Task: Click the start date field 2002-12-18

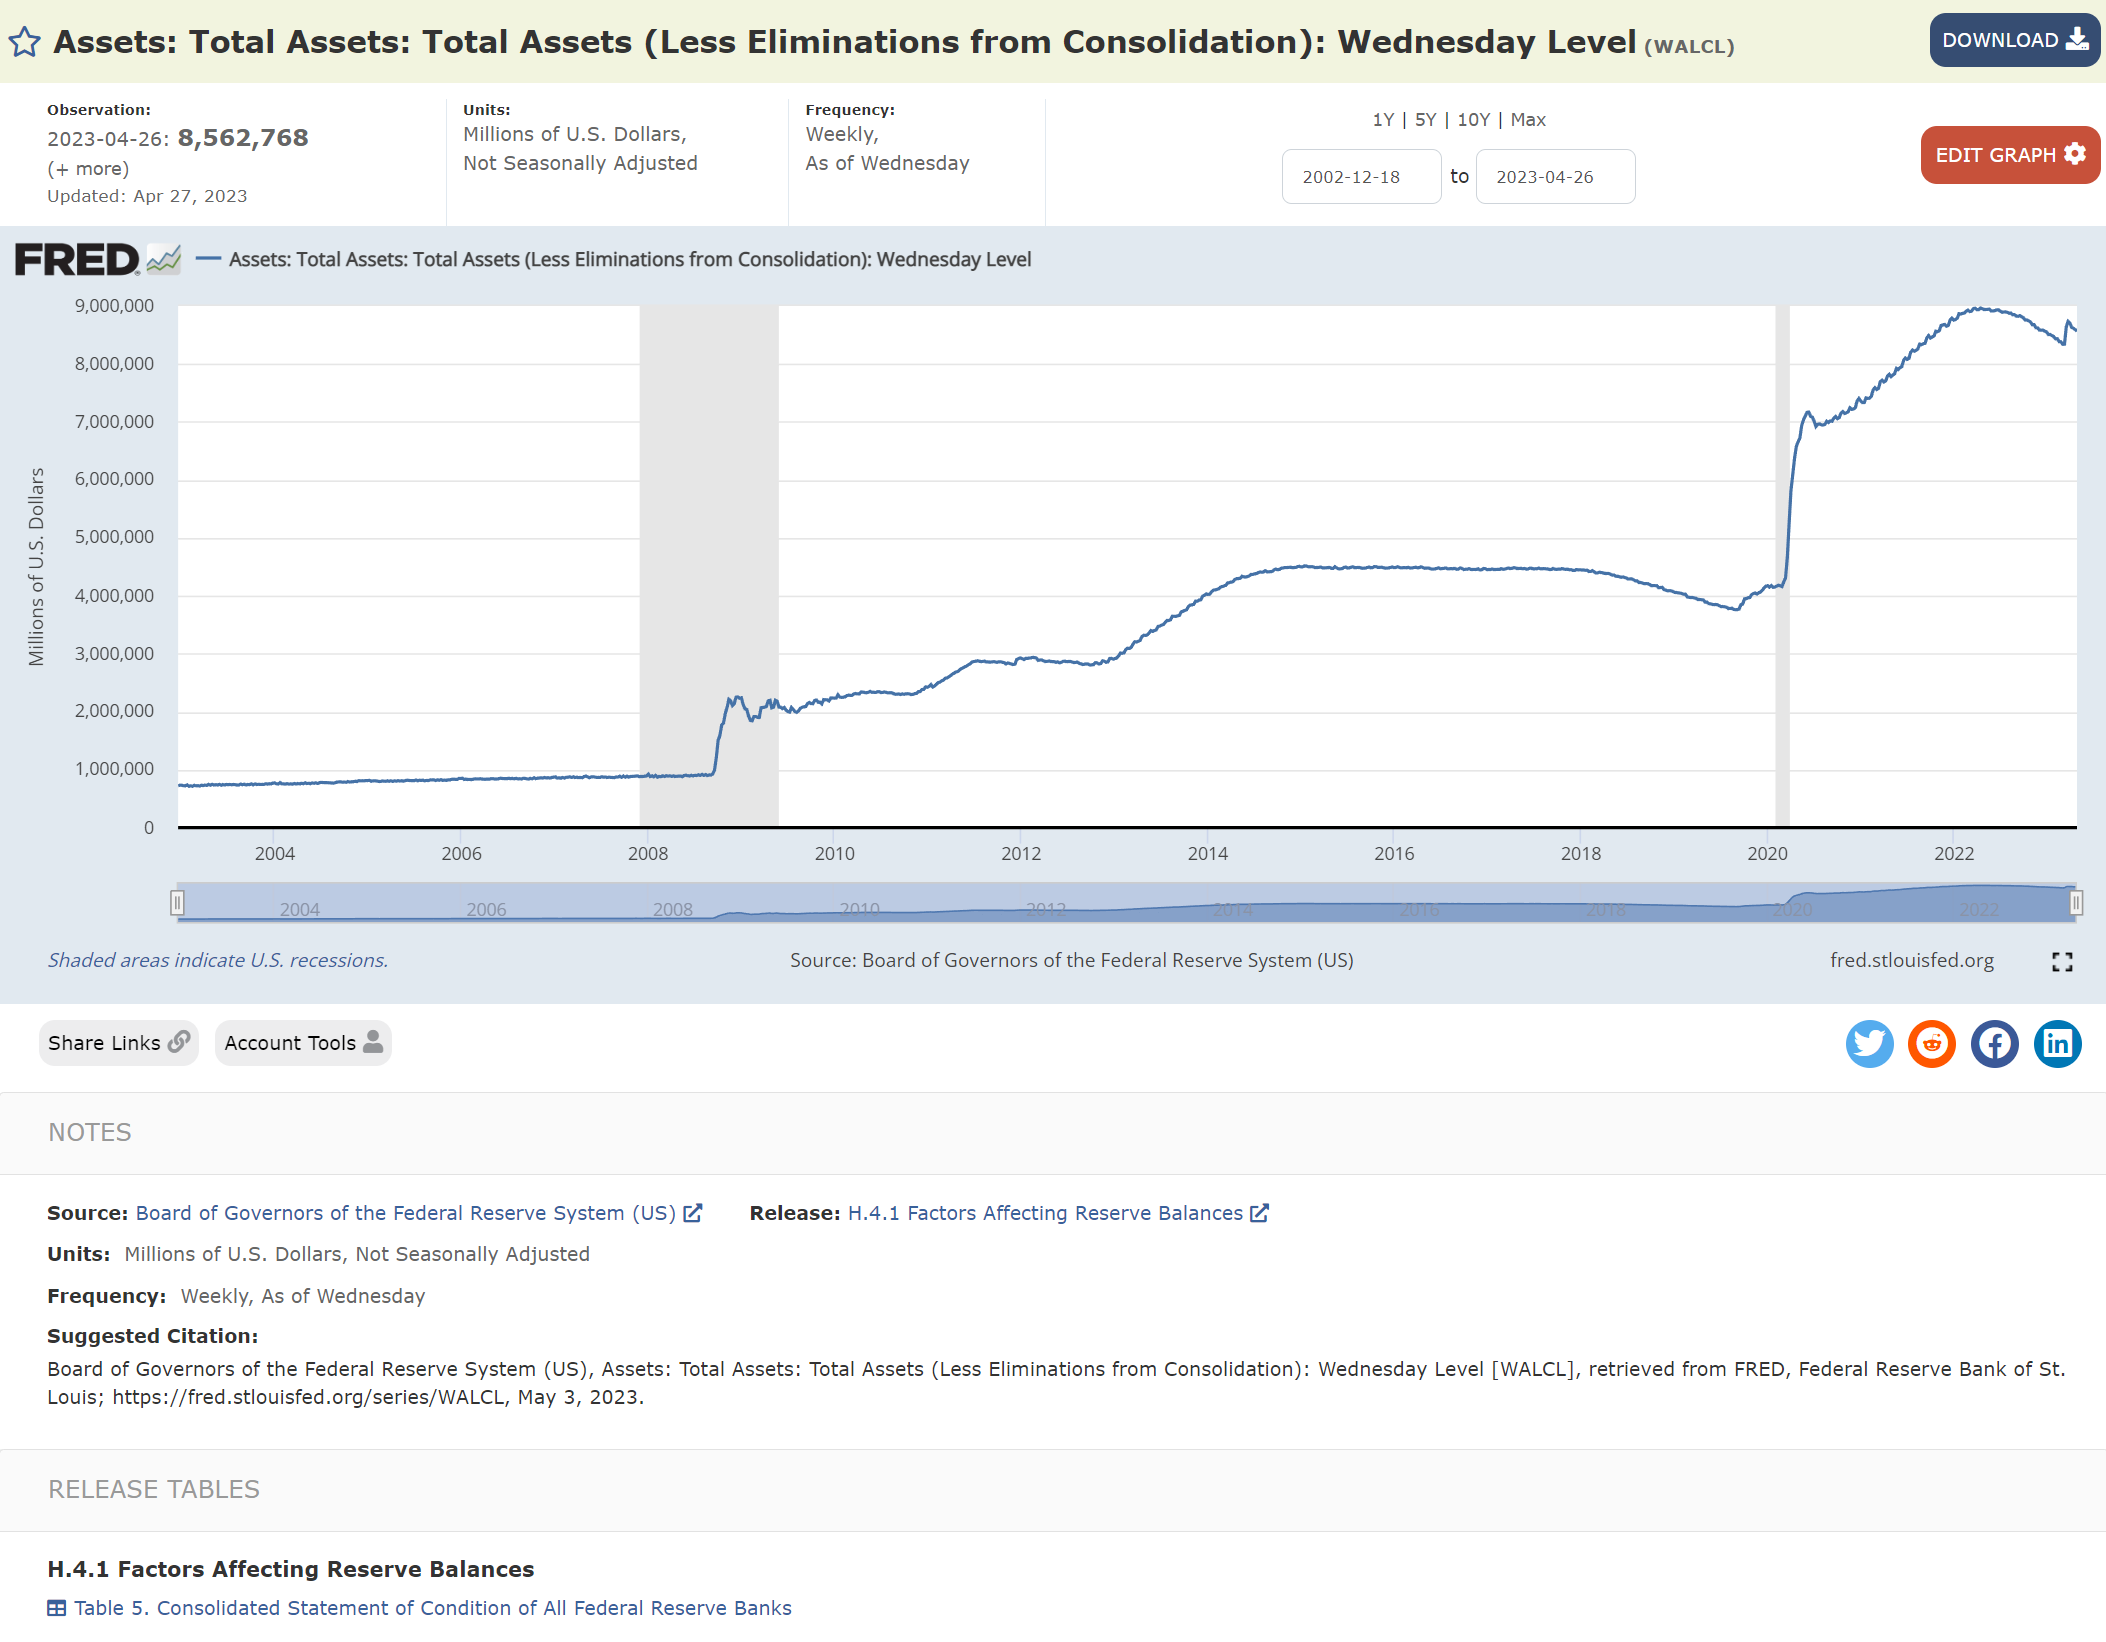Action: (1360, 177)
